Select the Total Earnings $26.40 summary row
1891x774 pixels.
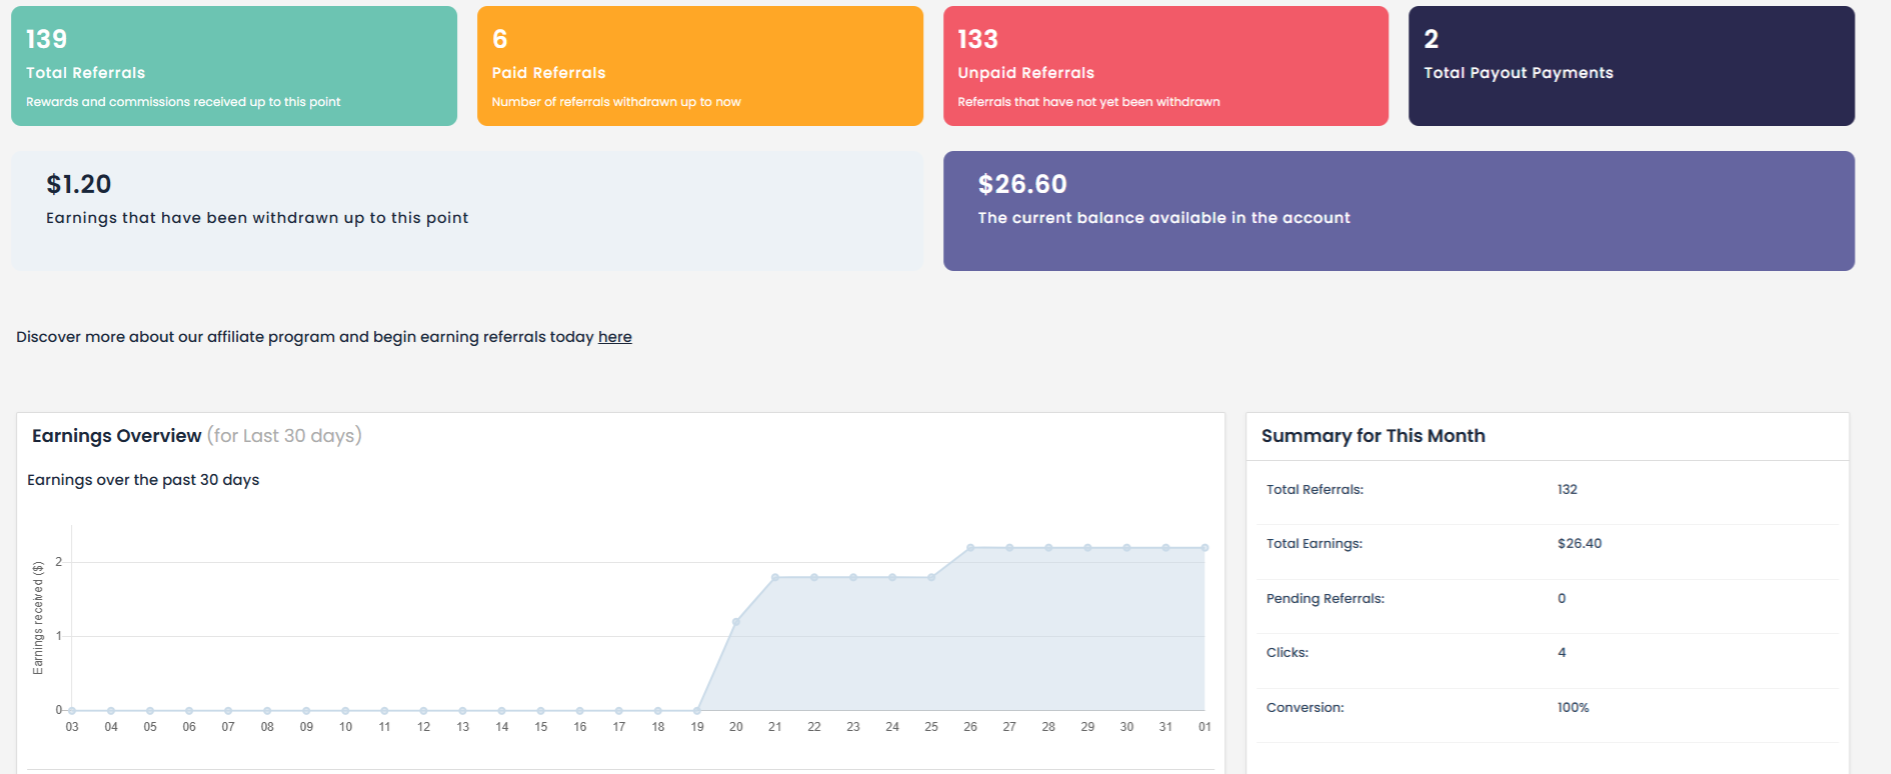(x=1547, y=544)
